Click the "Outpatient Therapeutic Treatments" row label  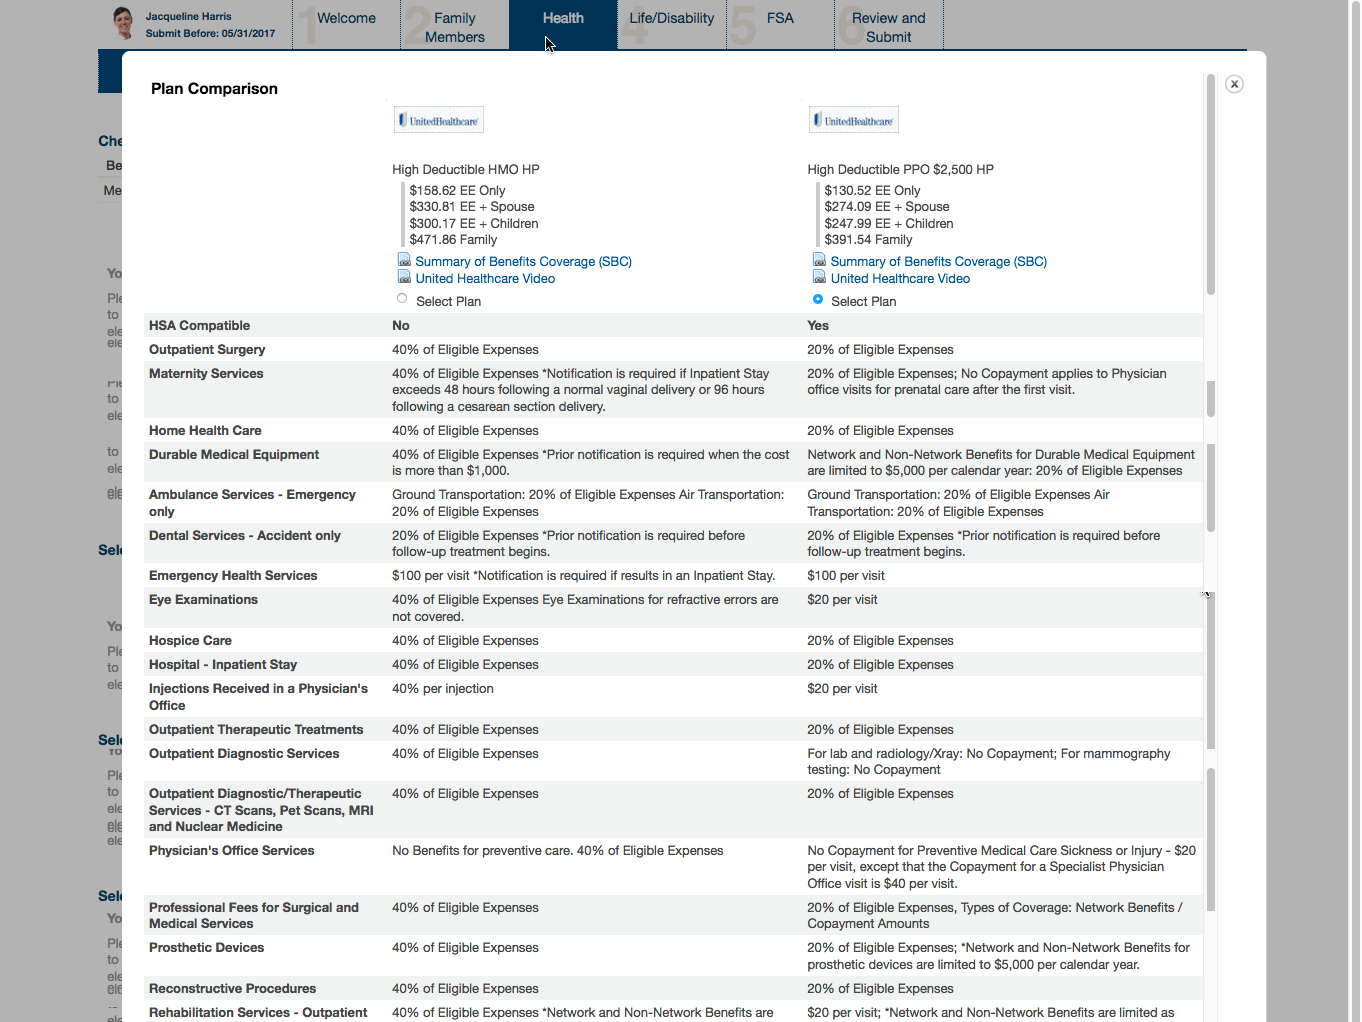(256, 729)
